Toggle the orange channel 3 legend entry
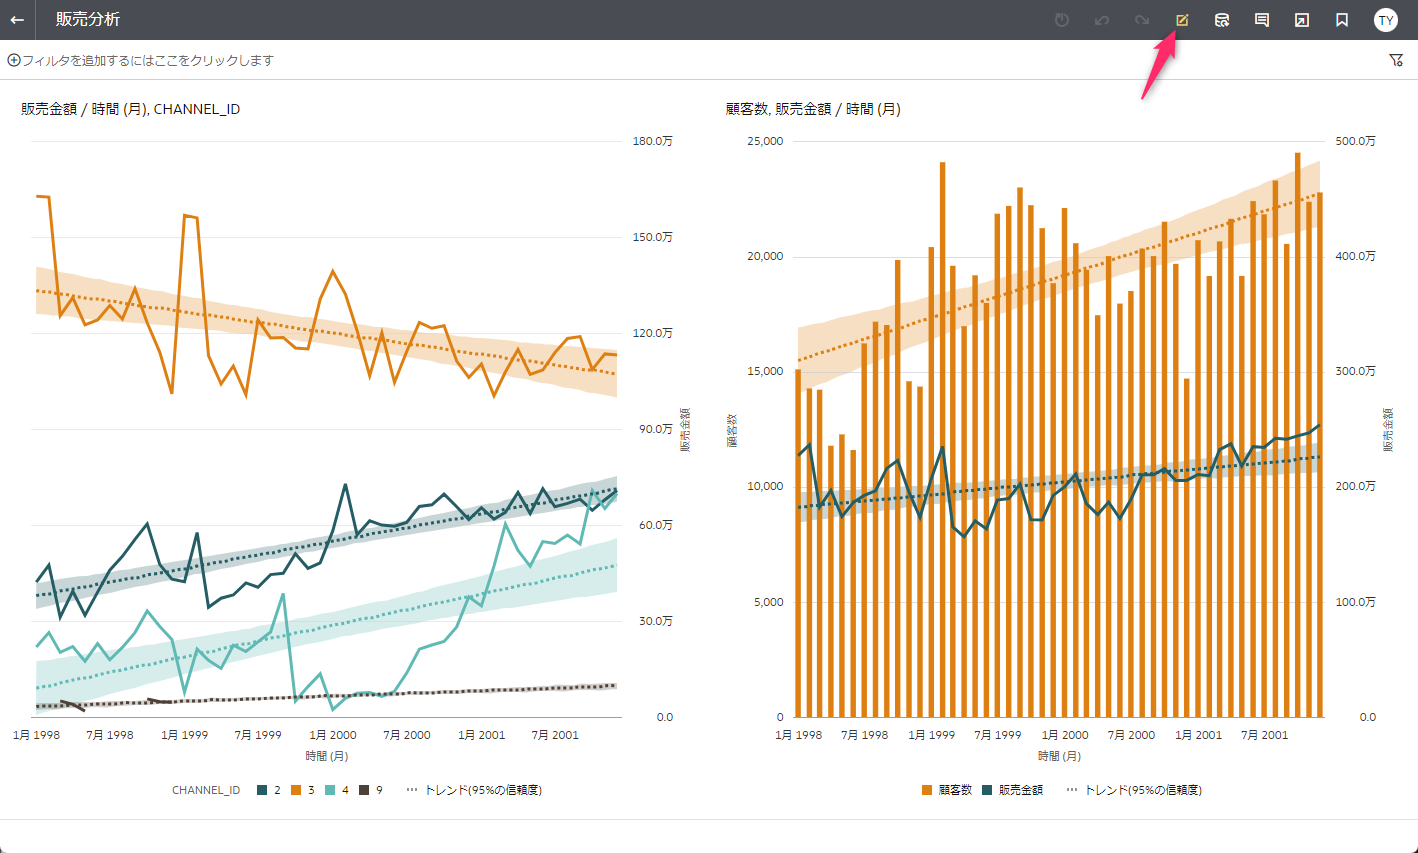Viewport: 1418px width, 853px height. pyautogui.click(x=303, y=790)
